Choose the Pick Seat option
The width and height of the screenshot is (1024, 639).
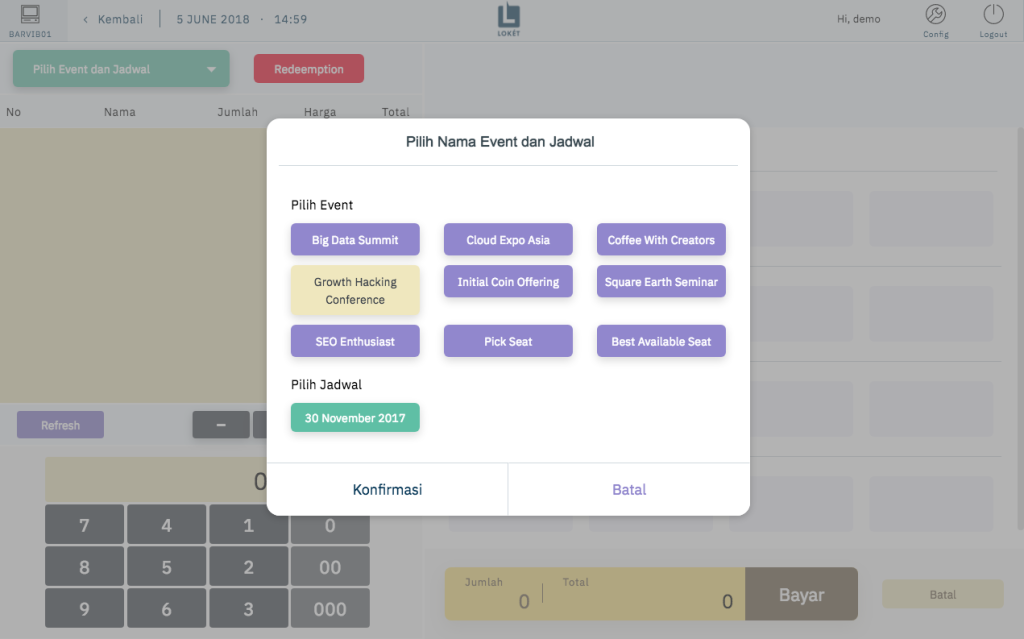click(508, 341)
